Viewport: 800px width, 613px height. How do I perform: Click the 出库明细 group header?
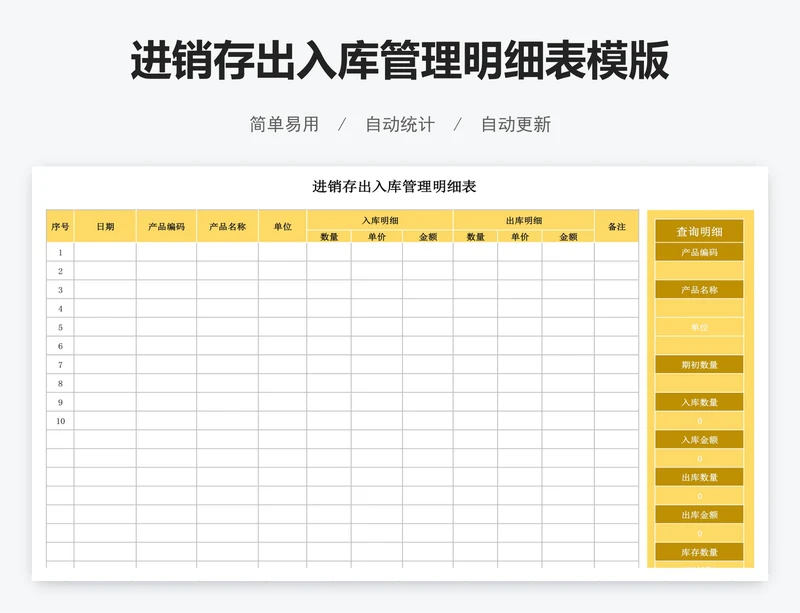pos(524,220)
